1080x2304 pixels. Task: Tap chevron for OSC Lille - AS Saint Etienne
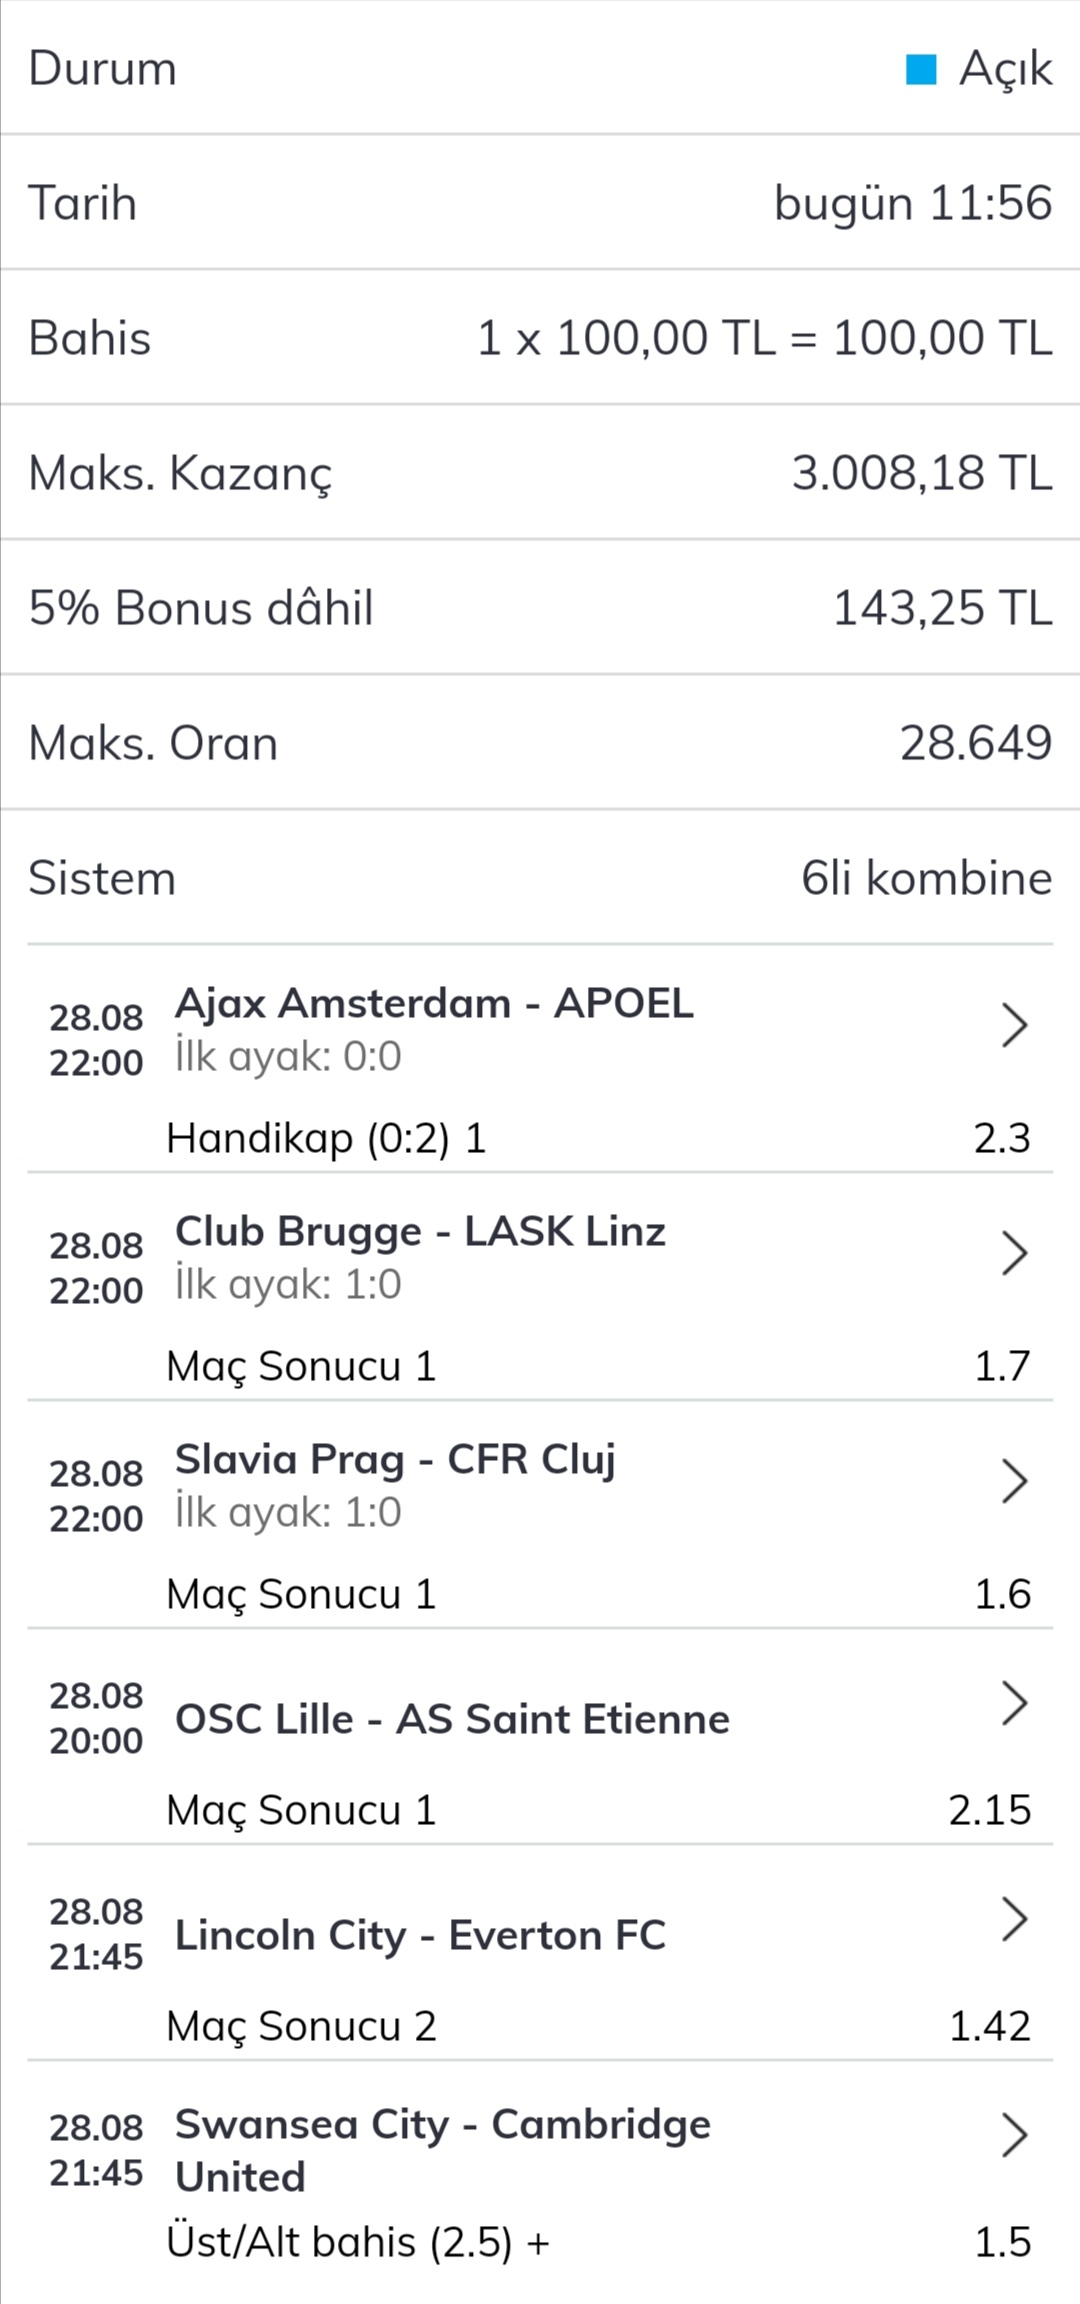(1014, 1703)
